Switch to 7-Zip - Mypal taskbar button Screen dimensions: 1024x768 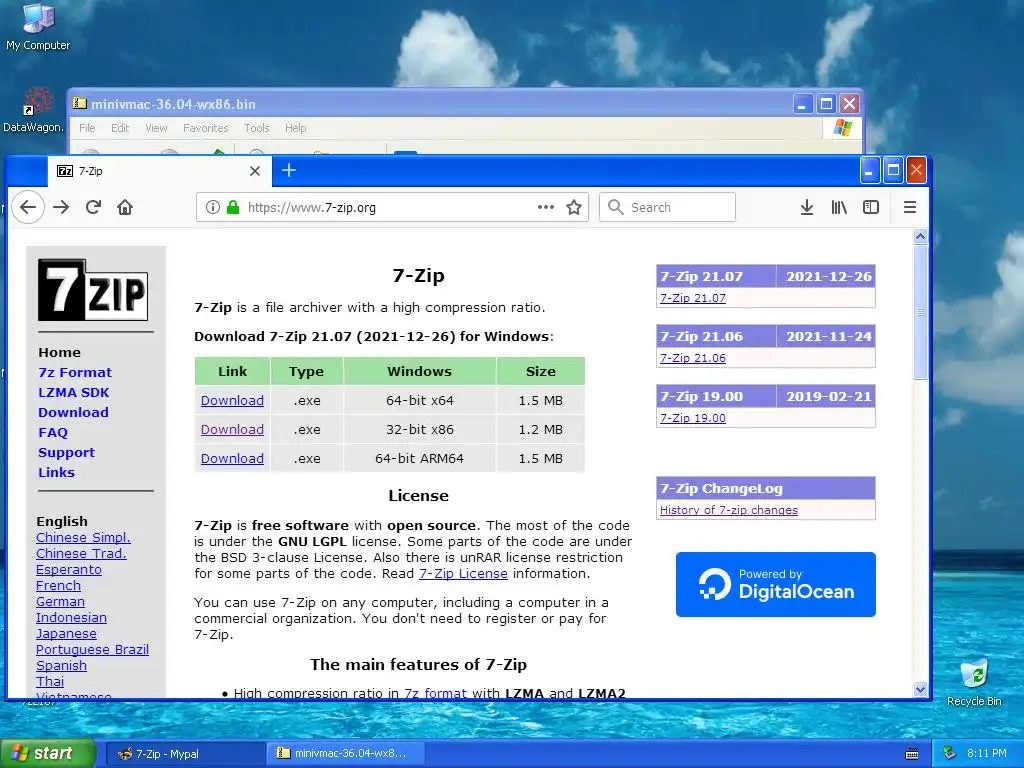pos(184,754)
